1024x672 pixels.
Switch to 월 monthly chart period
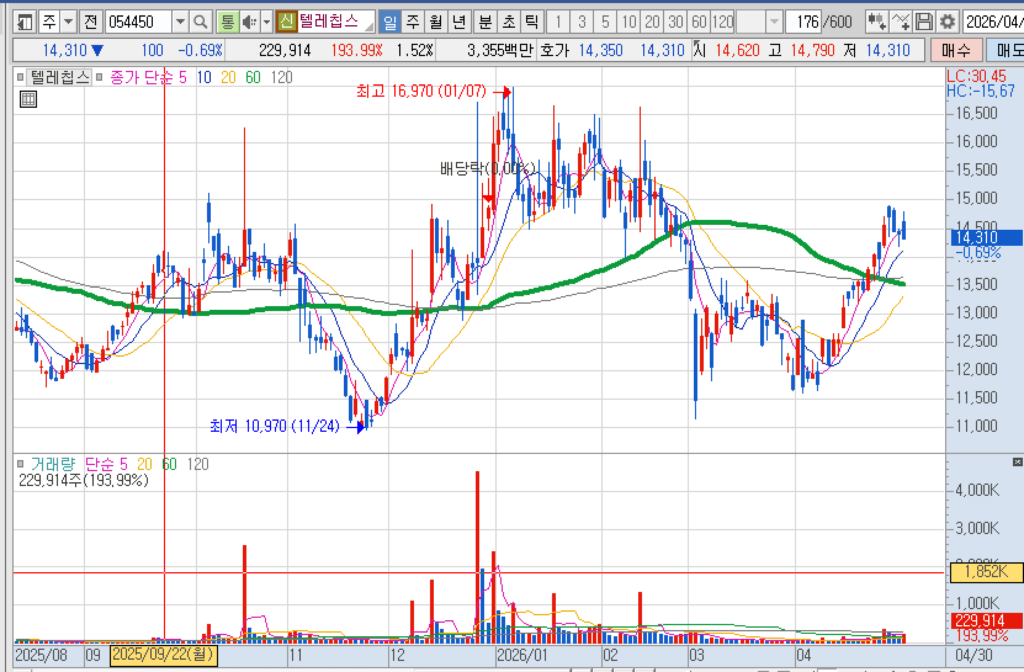pos(436,22)
